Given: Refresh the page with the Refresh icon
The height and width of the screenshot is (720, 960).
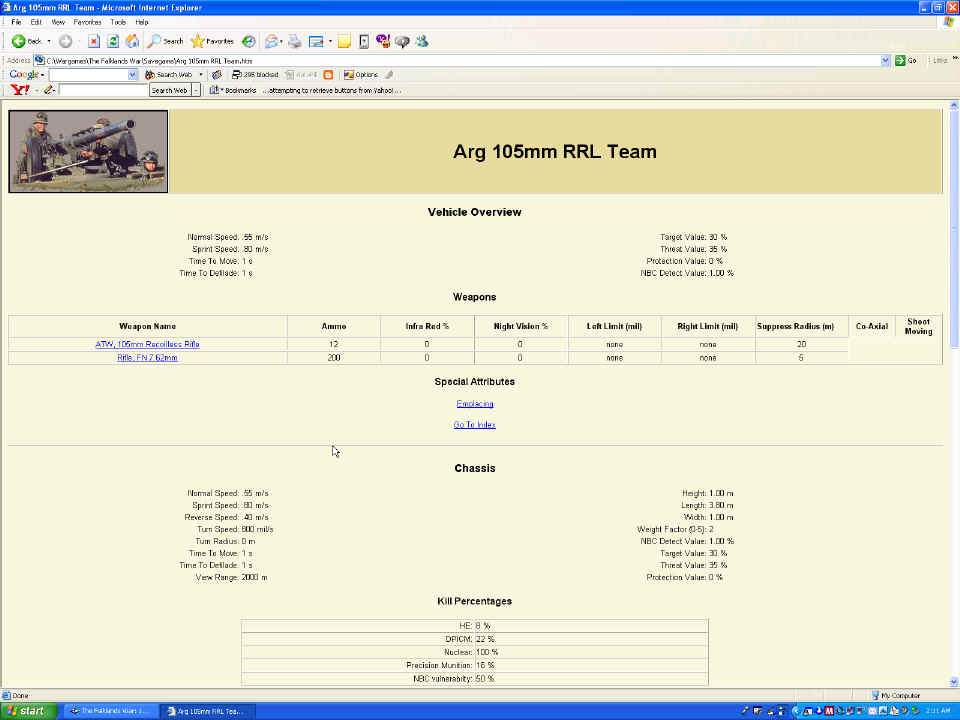Looking at the screenshot, I should click(x=113, y=41).
